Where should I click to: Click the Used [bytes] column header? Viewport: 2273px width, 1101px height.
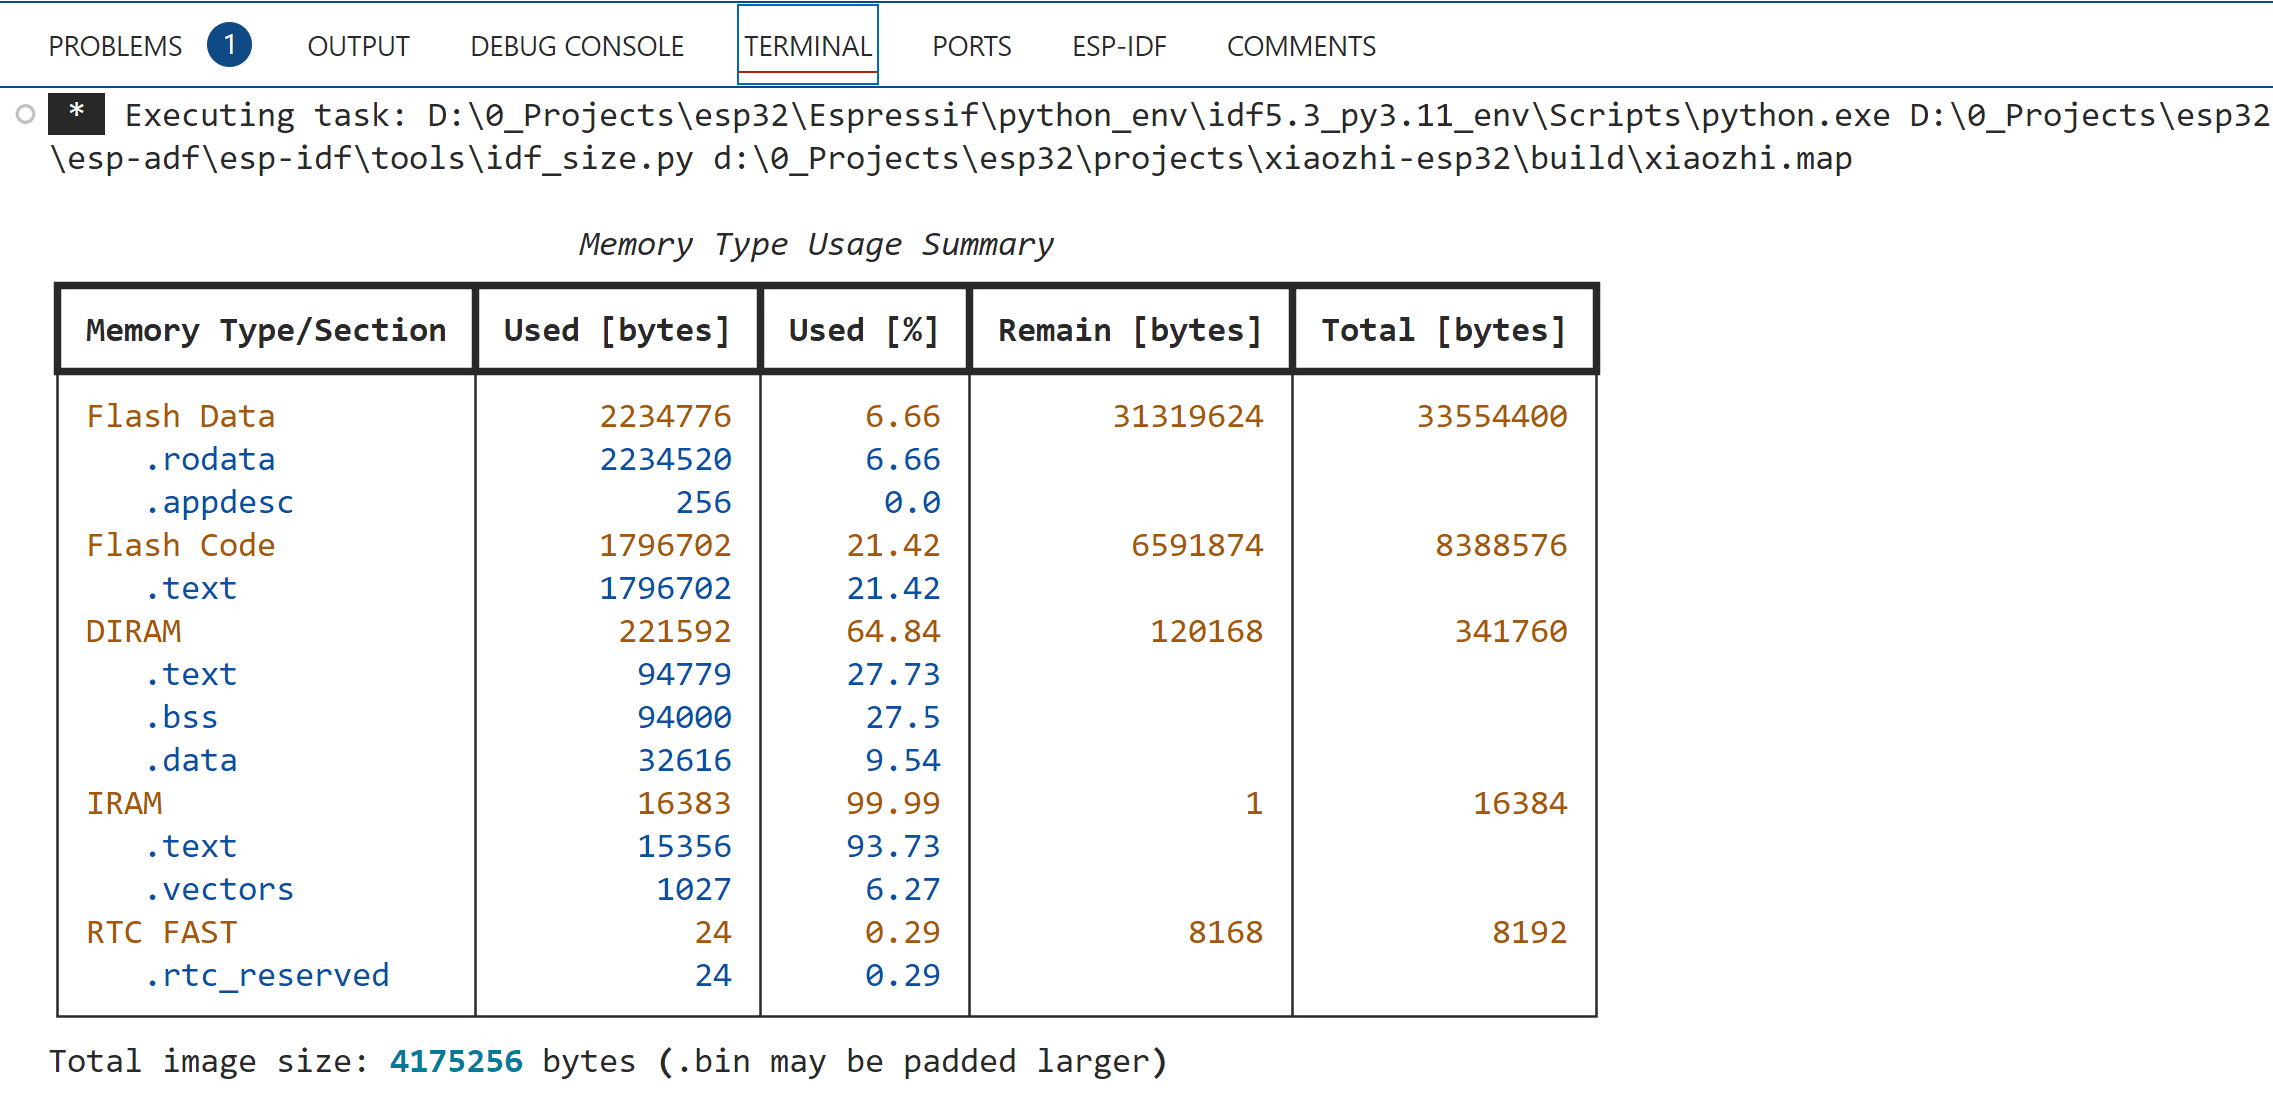pos(617,330)
